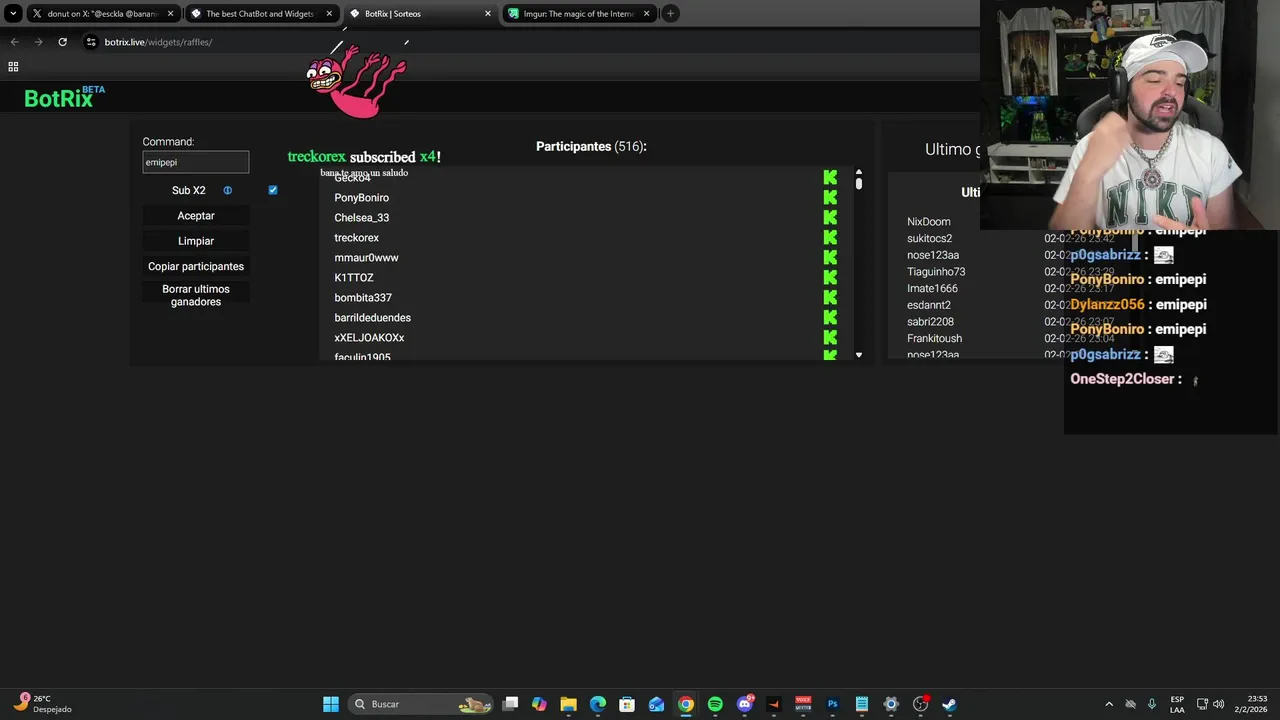The height and width of the screenshot is (720, 1280).
Task: Open File Explorer from the taskbar
Action: tap(568, 704)
